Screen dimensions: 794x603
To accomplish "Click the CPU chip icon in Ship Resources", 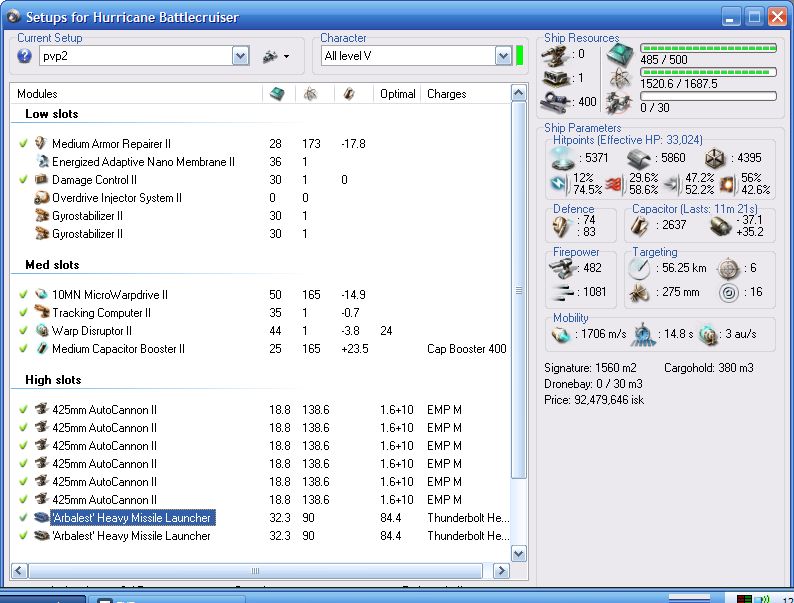I will coord(620,54).
